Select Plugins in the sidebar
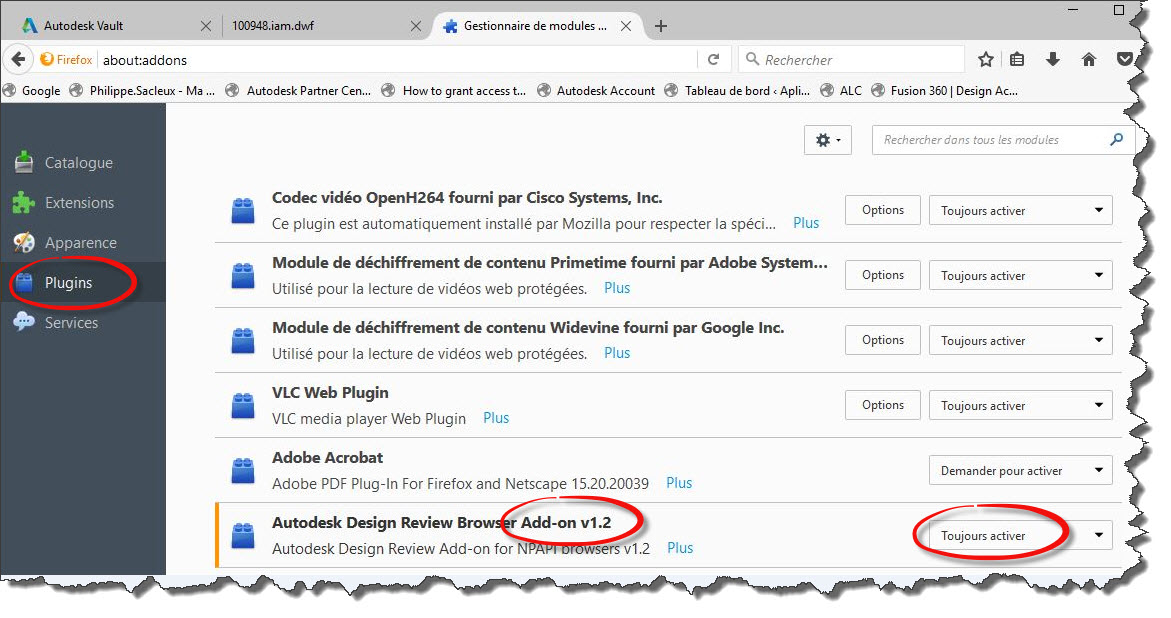The height and width of the screenshot is (618, 1171). (68, 283)
